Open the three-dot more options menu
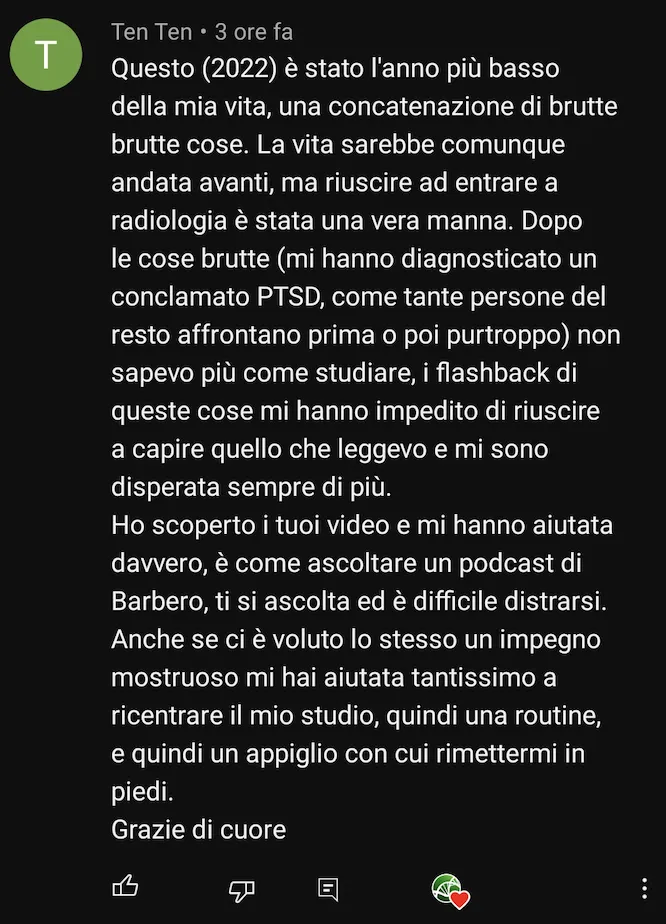Screen dimensions: 666x924 [x=644, y=888]
